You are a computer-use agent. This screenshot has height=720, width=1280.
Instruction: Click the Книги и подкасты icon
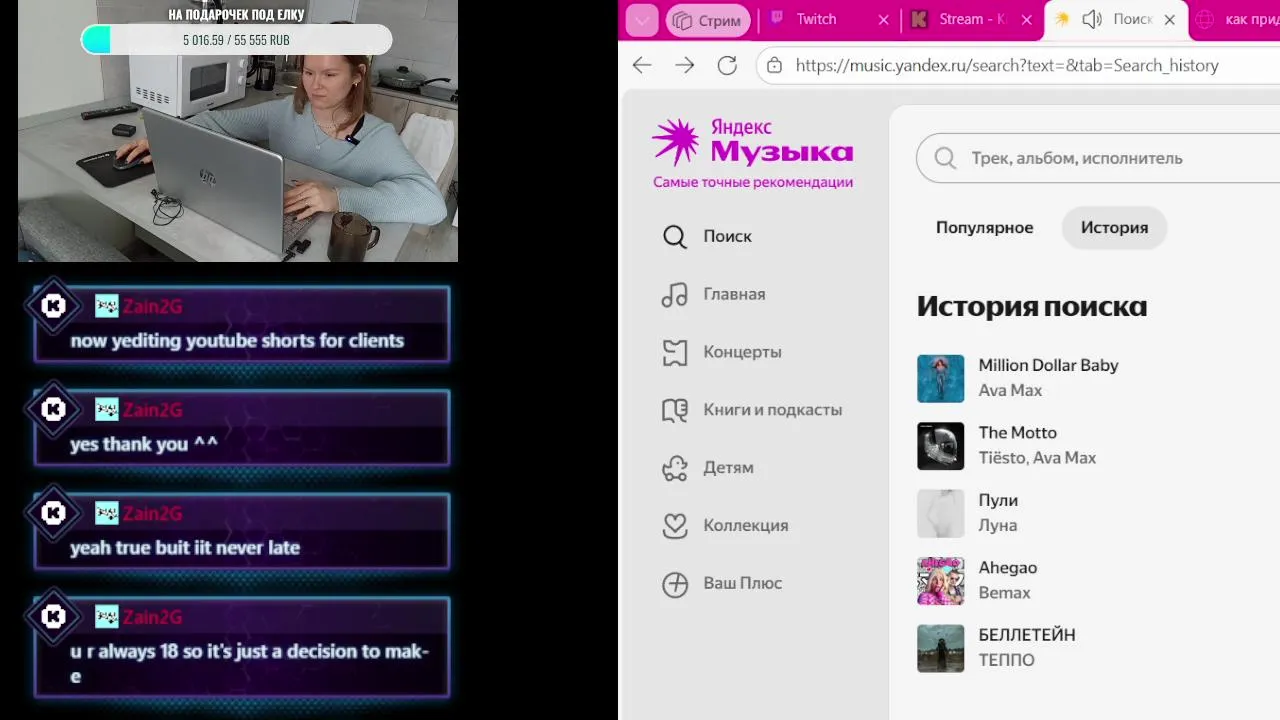click(675, 410)
